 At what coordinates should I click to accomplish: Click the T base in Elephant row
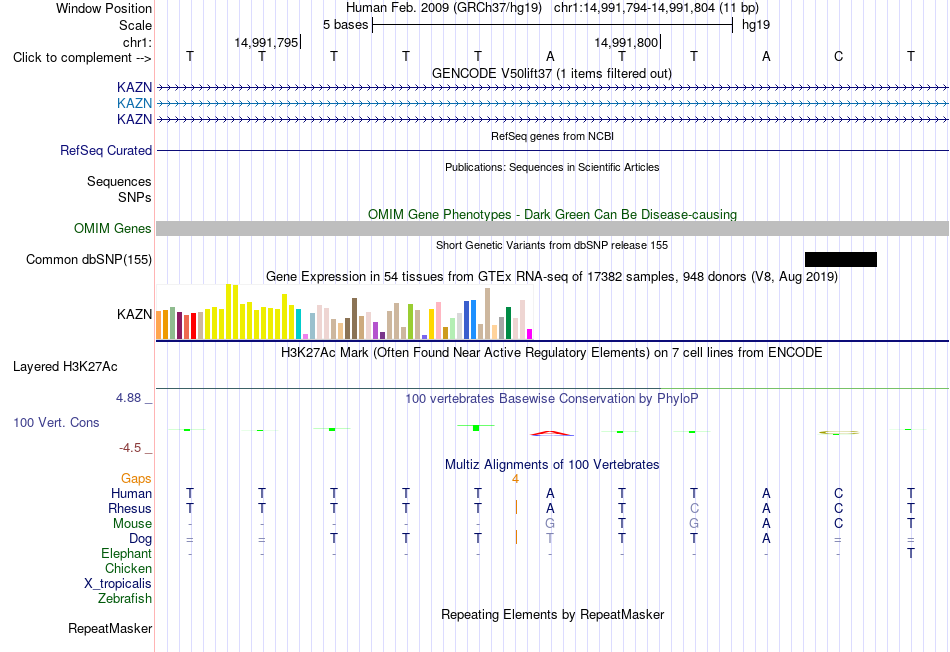[911, 553]
